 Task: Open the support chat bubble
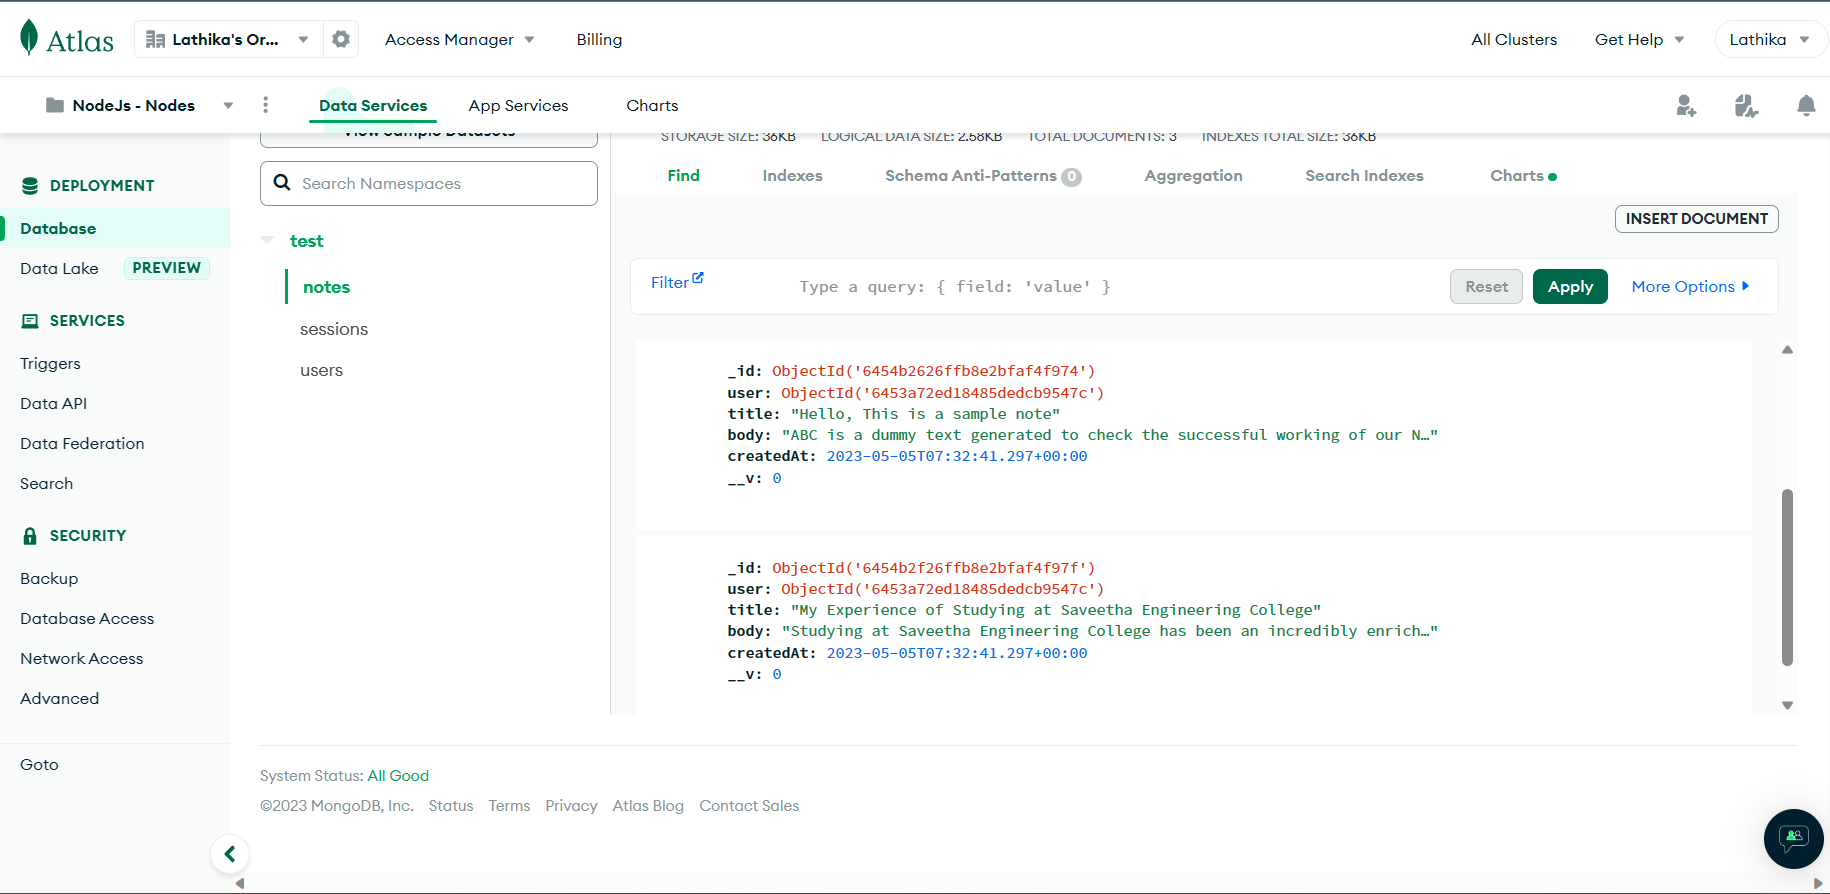pos(1794,838)
